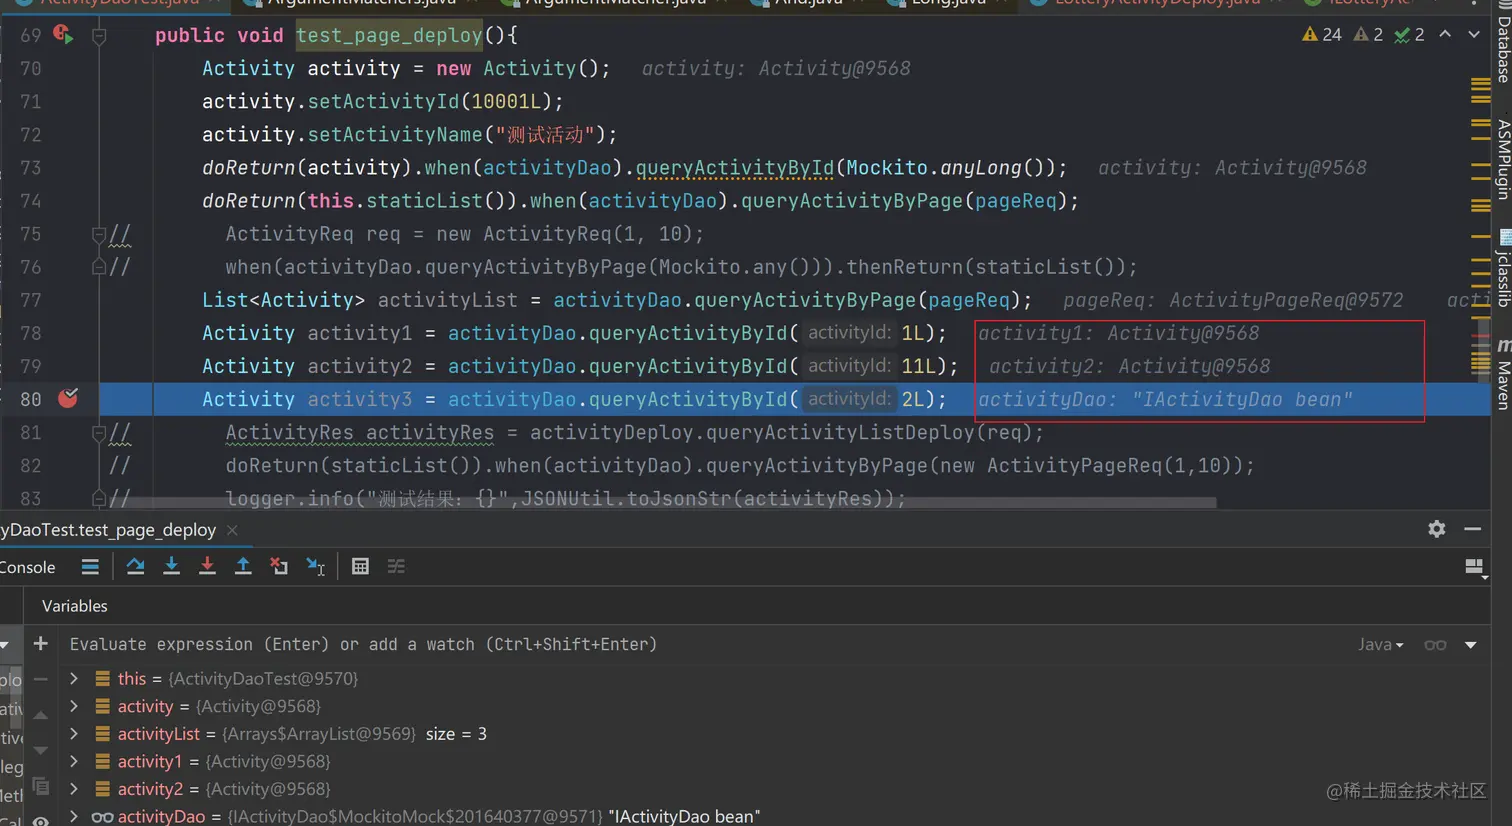Toggle the comment fold marker at line 75

tap(99, 234)
